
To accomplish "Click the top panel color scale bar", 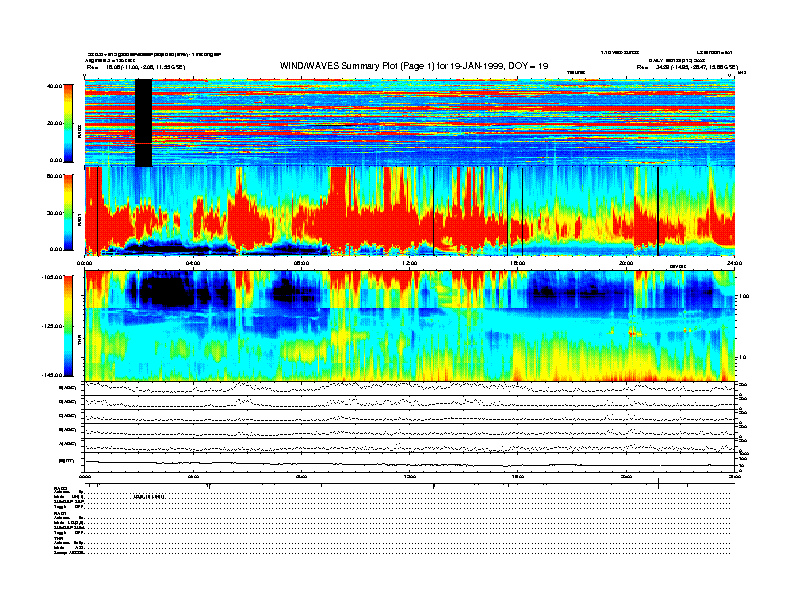I will point(68,123).
